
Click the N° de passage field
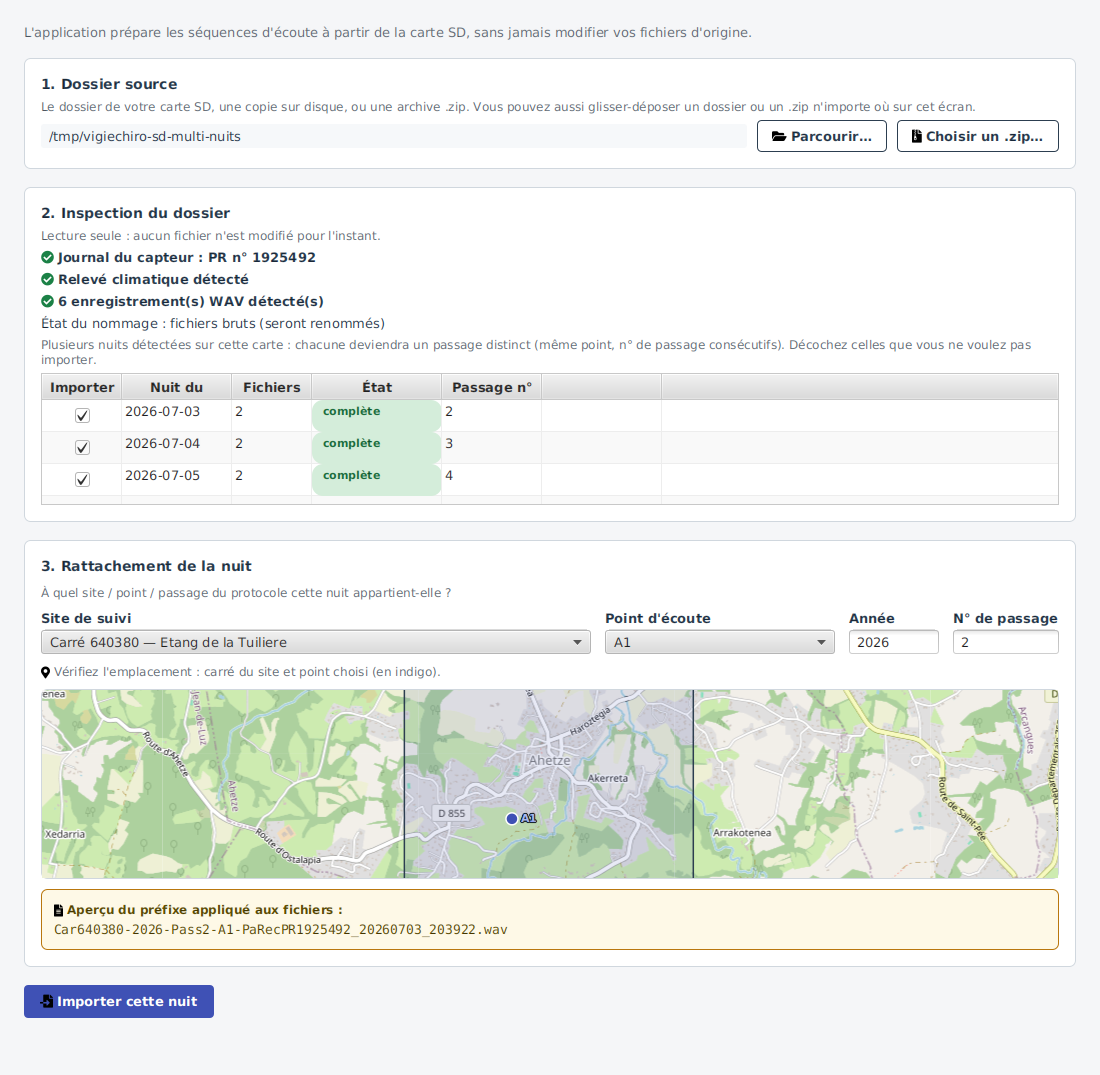point(1005,642)
